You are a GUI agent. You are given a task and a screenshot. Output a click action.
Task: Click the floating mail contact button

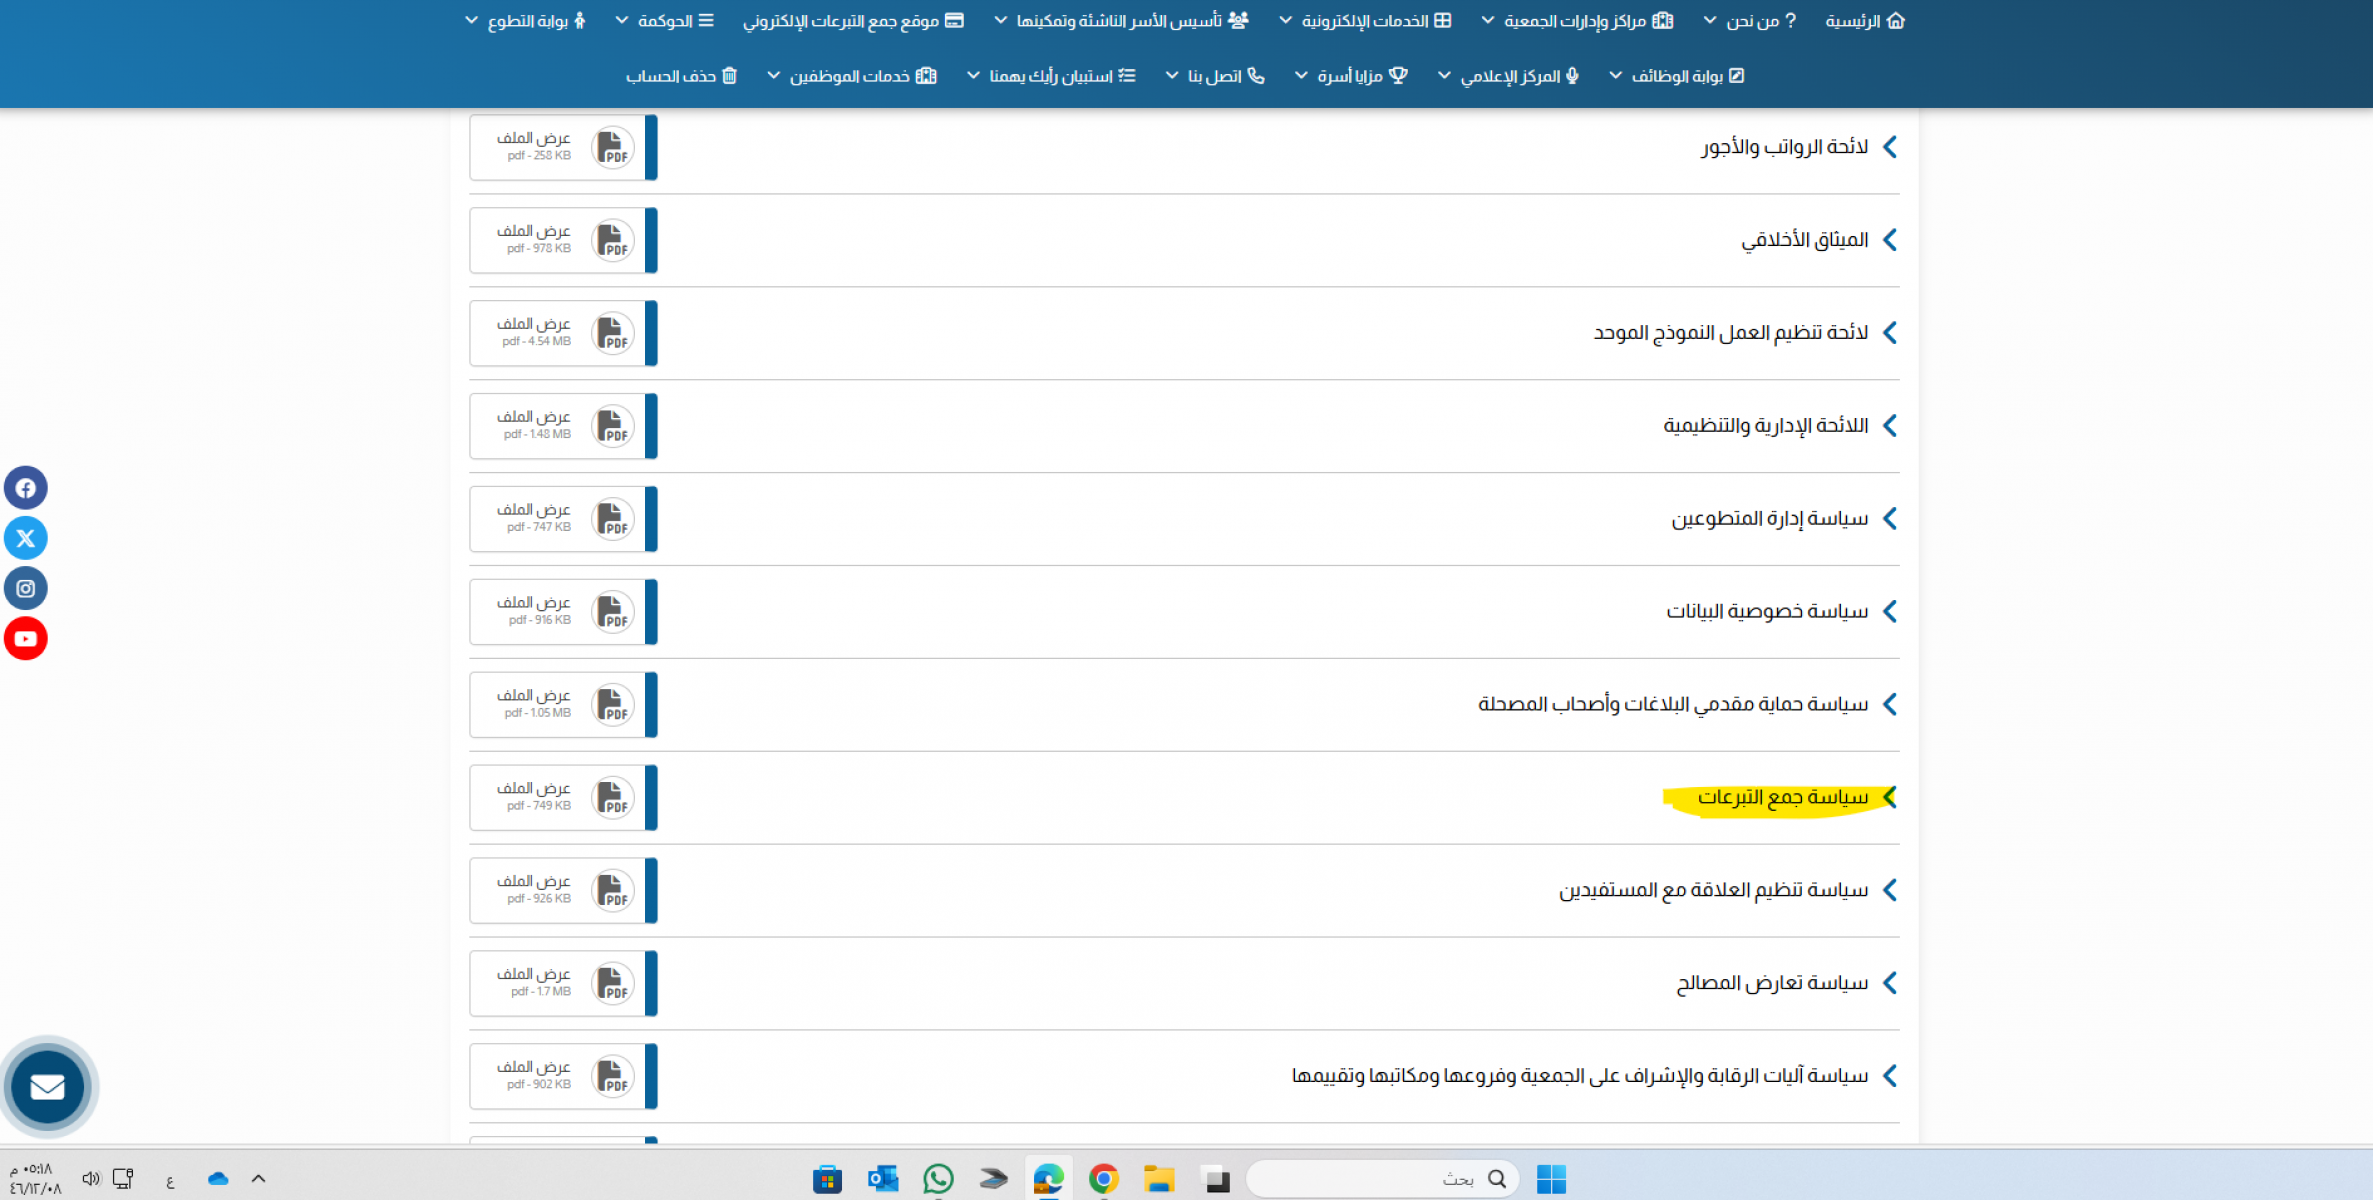[x=47, y=1086]
